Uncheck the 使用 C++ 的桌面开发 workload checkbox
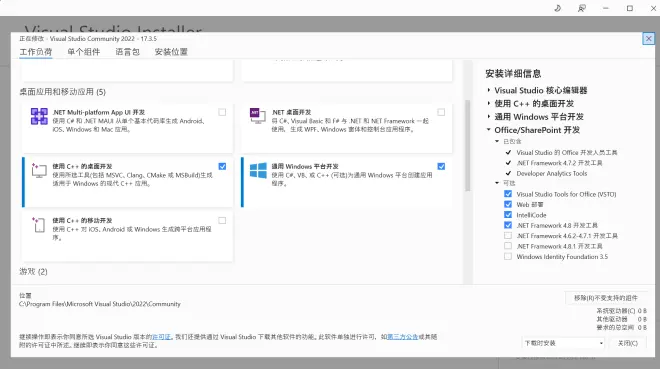660x369 pixels. (x=222, y=167)
